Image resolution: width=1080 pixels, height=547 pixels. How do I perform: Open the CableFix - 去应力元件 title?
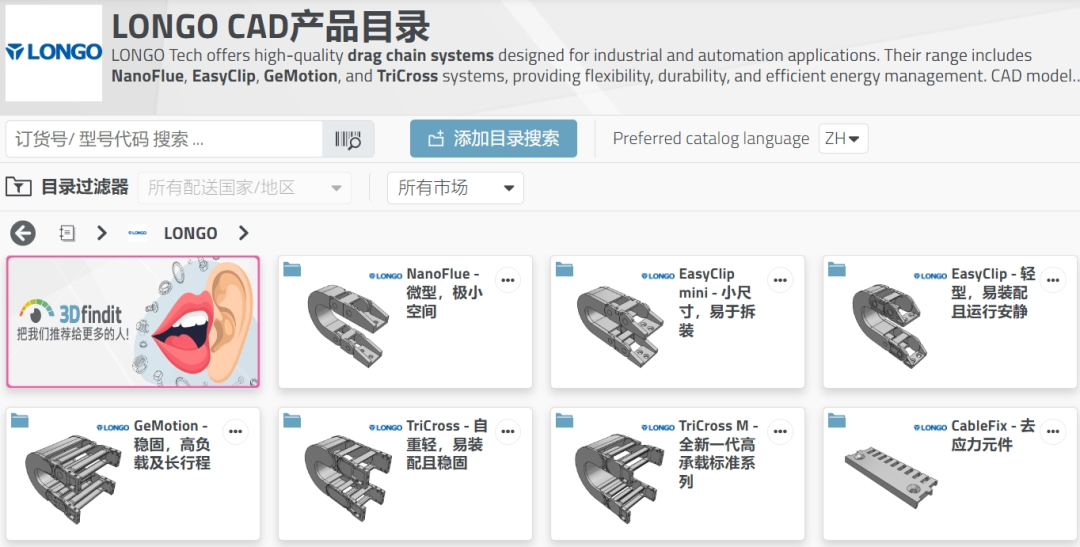tap(993, 435)
